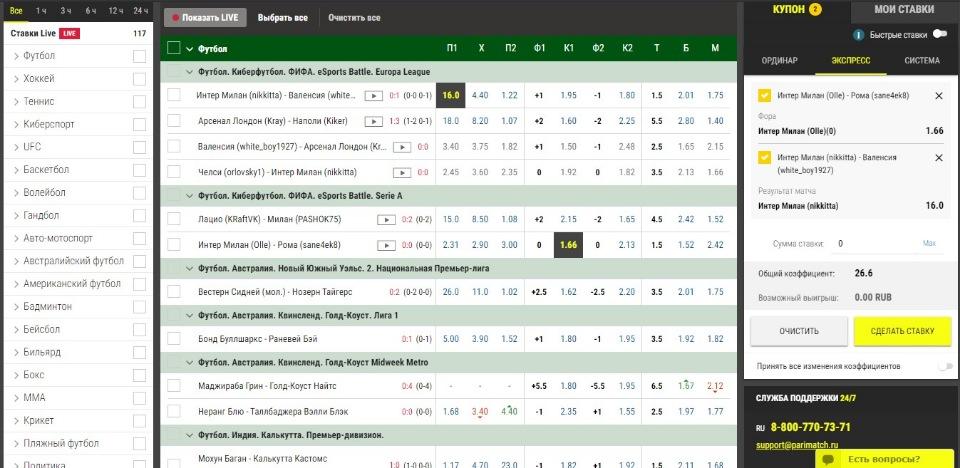Open live video for Интер Милан (Olle) - Рома

coord(386,245)
